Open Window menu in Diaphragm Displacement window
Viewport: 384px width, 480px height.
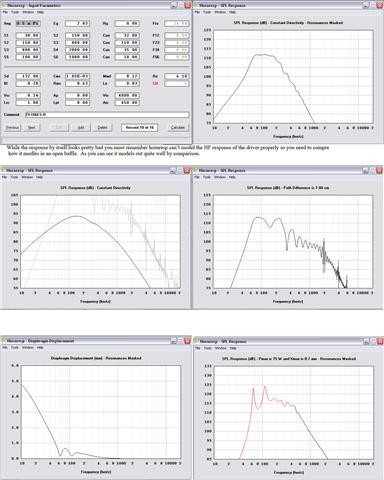pyautogui.click(x=28, y=348)
